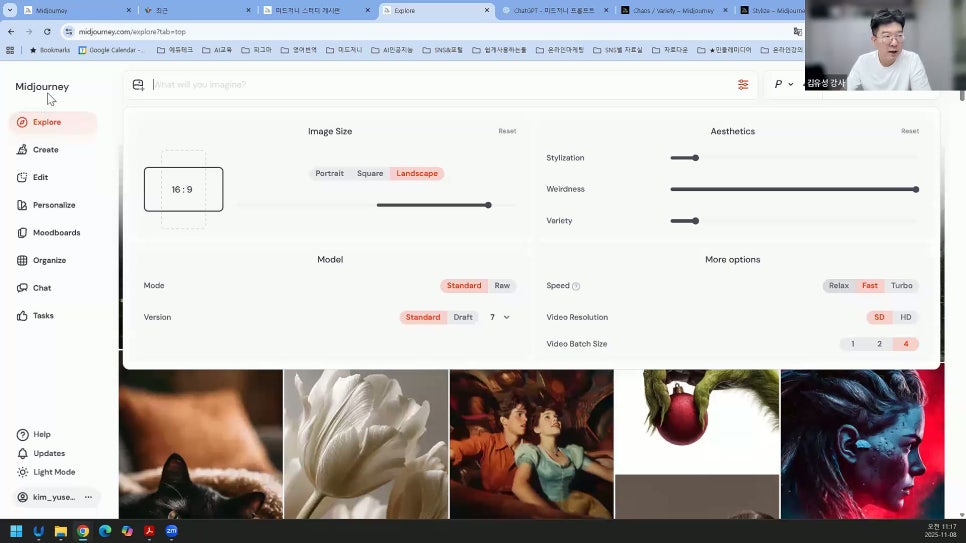Open Chrome from the taskbar
Screen dimensions: 966x543
click(83, 531)
